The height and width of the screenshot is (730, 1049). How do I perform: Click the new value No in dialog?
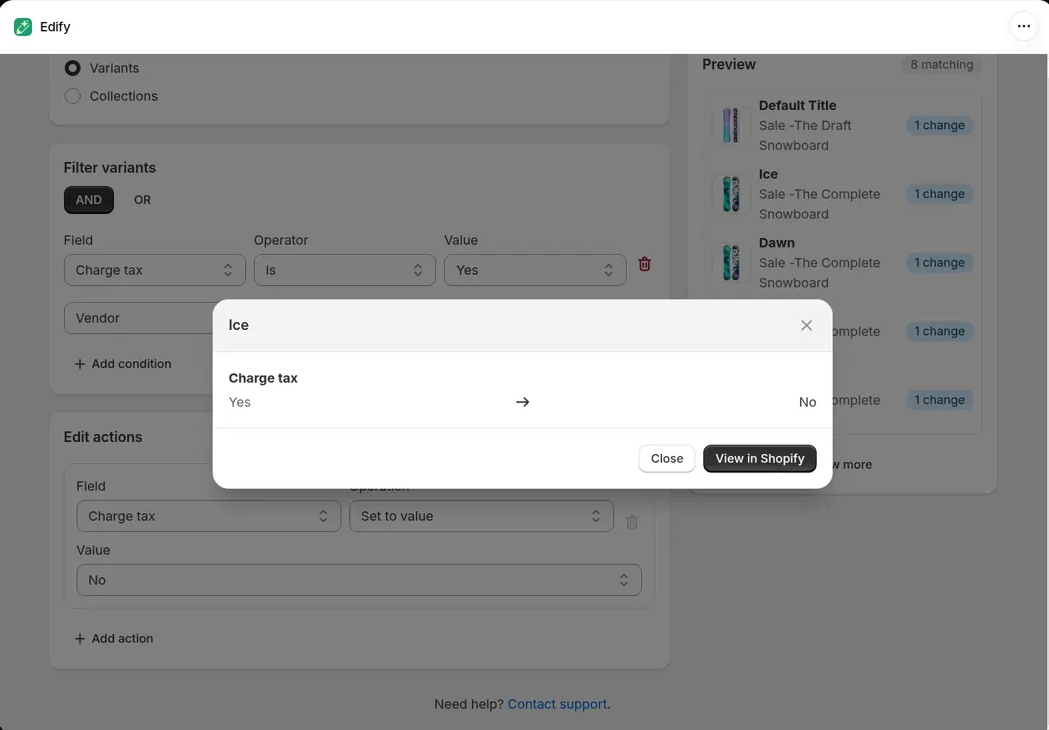[807, 402]
